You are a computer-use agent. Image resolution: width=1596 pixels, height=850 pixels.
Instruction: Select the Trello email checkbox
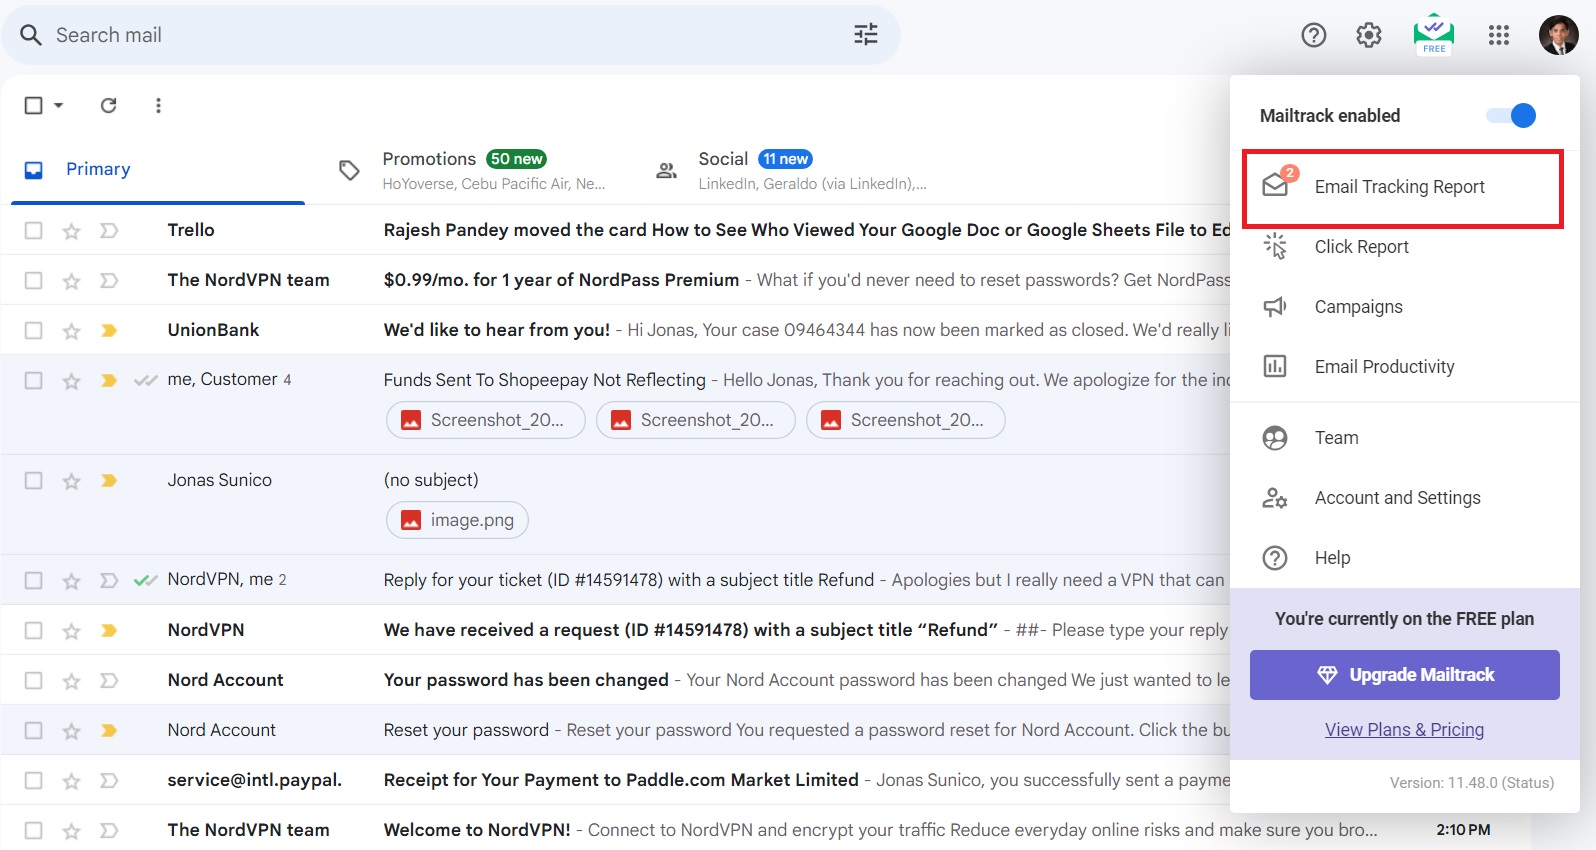tap(33, 230)
